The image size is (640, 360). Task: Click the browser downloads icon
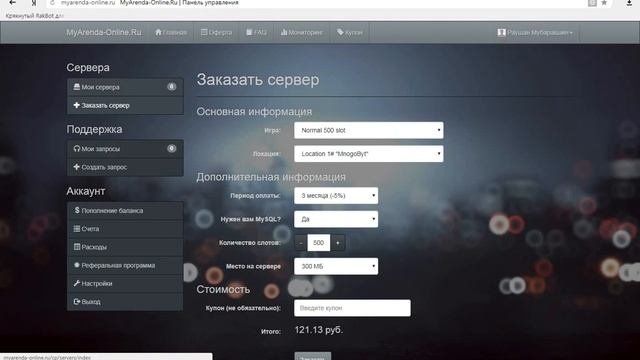[x=629, y=3]
